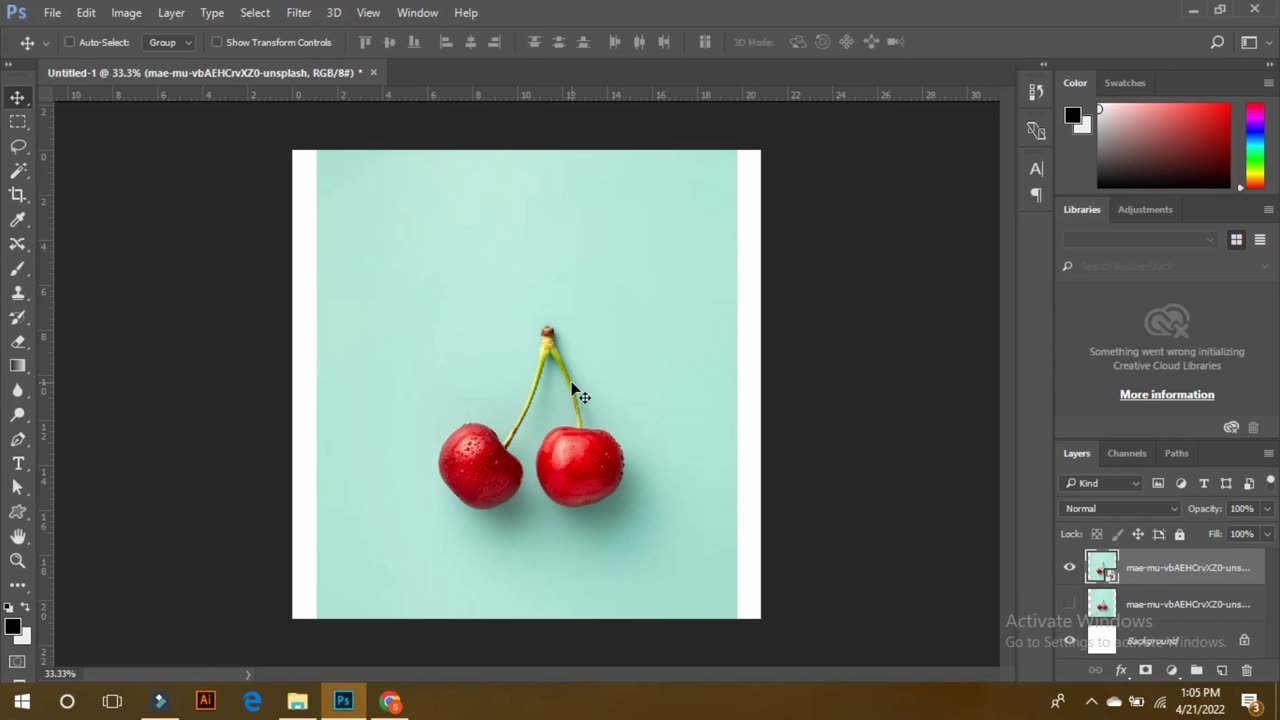
Task: Click the Link layers icon
Action: point(1095,670)
